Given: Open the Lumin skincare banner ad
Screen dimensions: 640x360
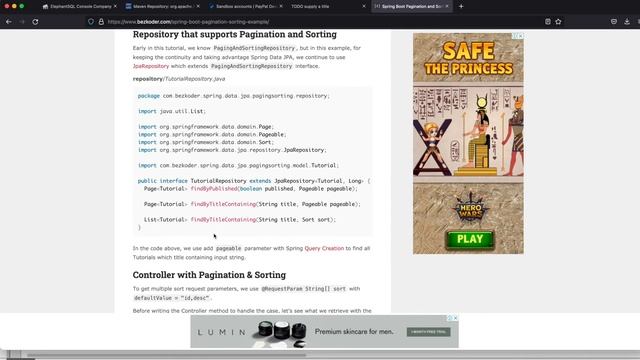Looking at the screenshot, I should click(x=324, y=331).
